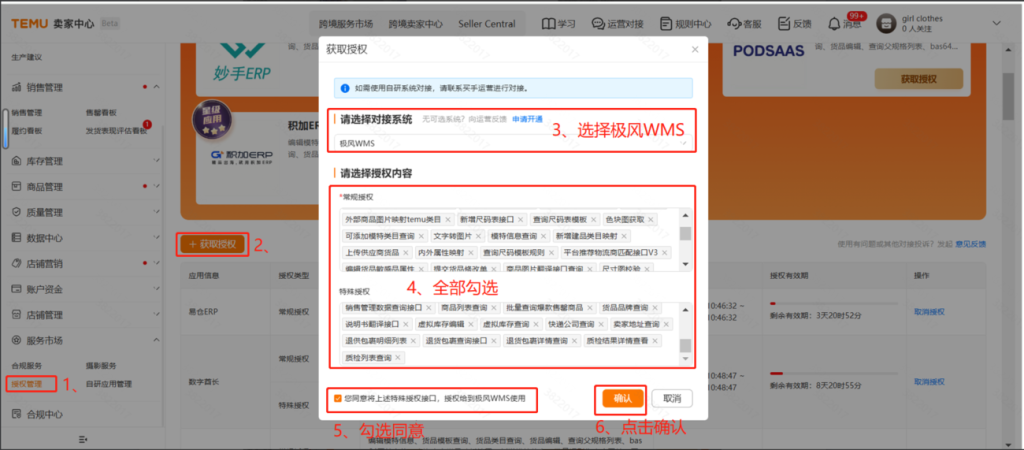Screen dimensions: 1024x450
Task: Click the 申请开通 link
Action: (x=527, y=119)
